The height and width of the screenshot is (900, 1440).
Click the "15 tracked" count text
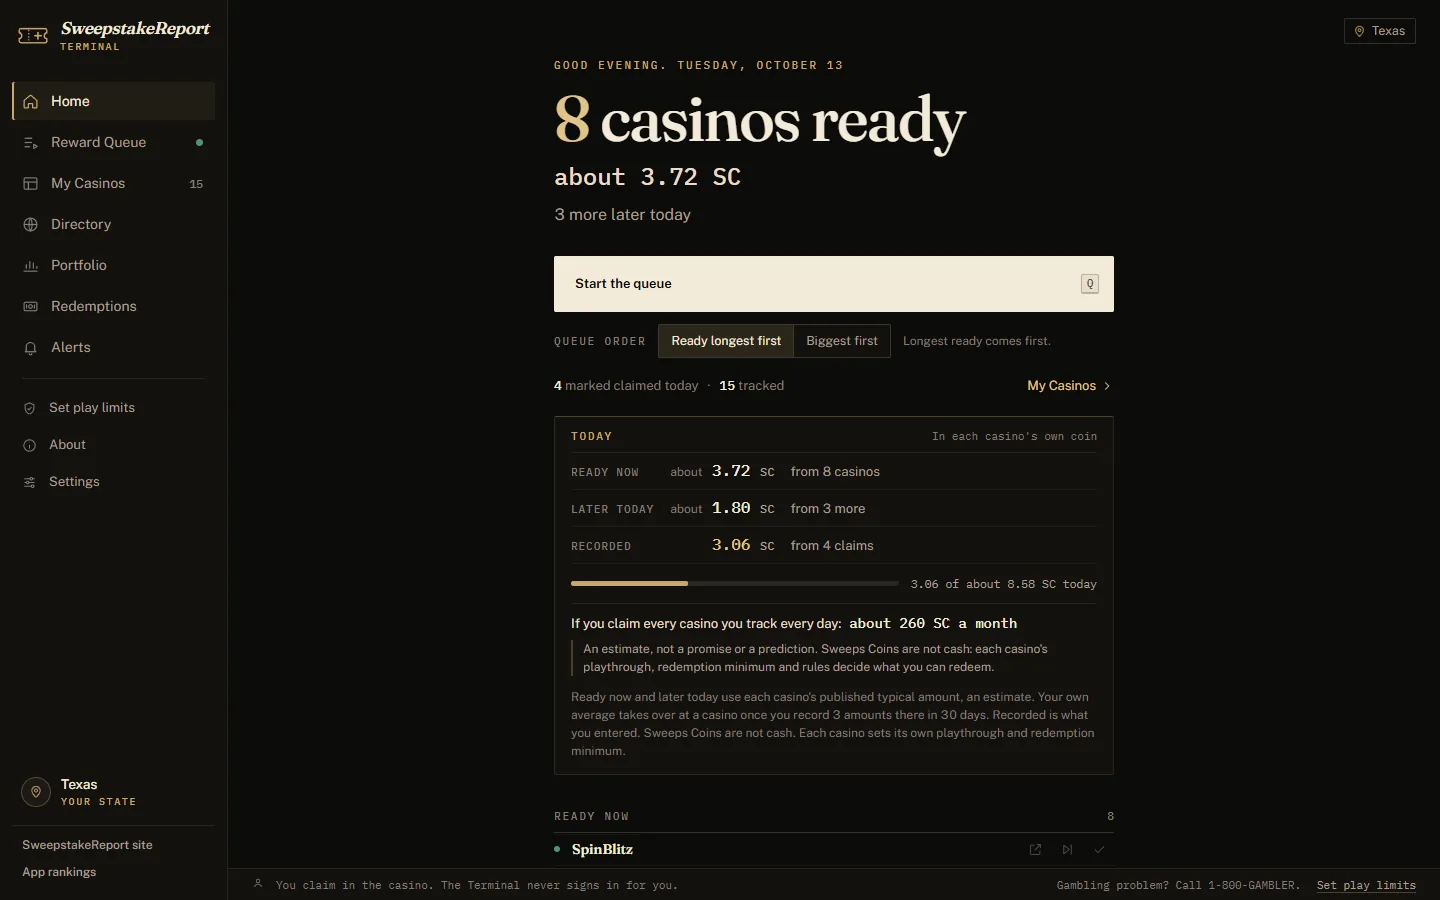point(752,386)
